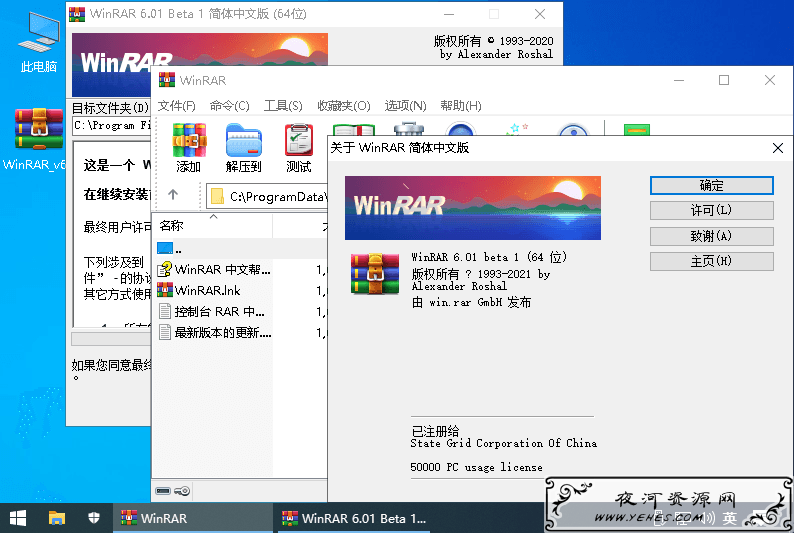This screenshot has height=533, width=794.
Task: Open the Windows Start button
Action: (x=18, y=518)
